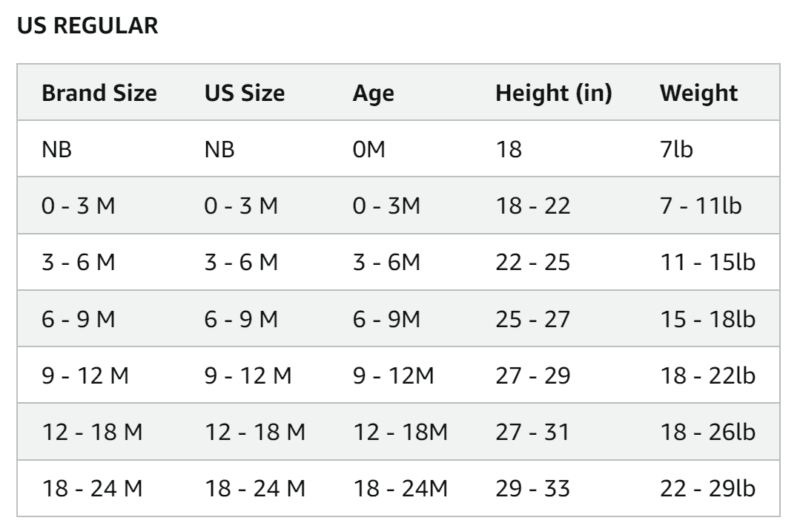Click the US Size column header
This screenshot has width=800, height=532.
tap(245, 93)
